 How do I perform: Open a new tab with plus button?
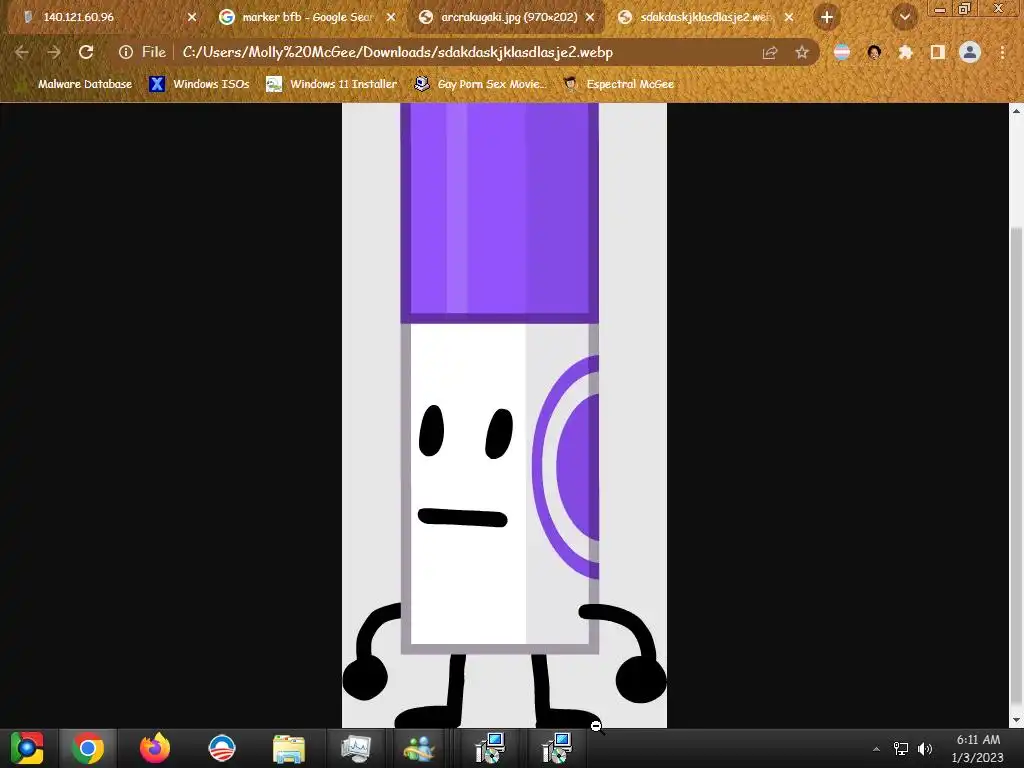click(827, 17)
